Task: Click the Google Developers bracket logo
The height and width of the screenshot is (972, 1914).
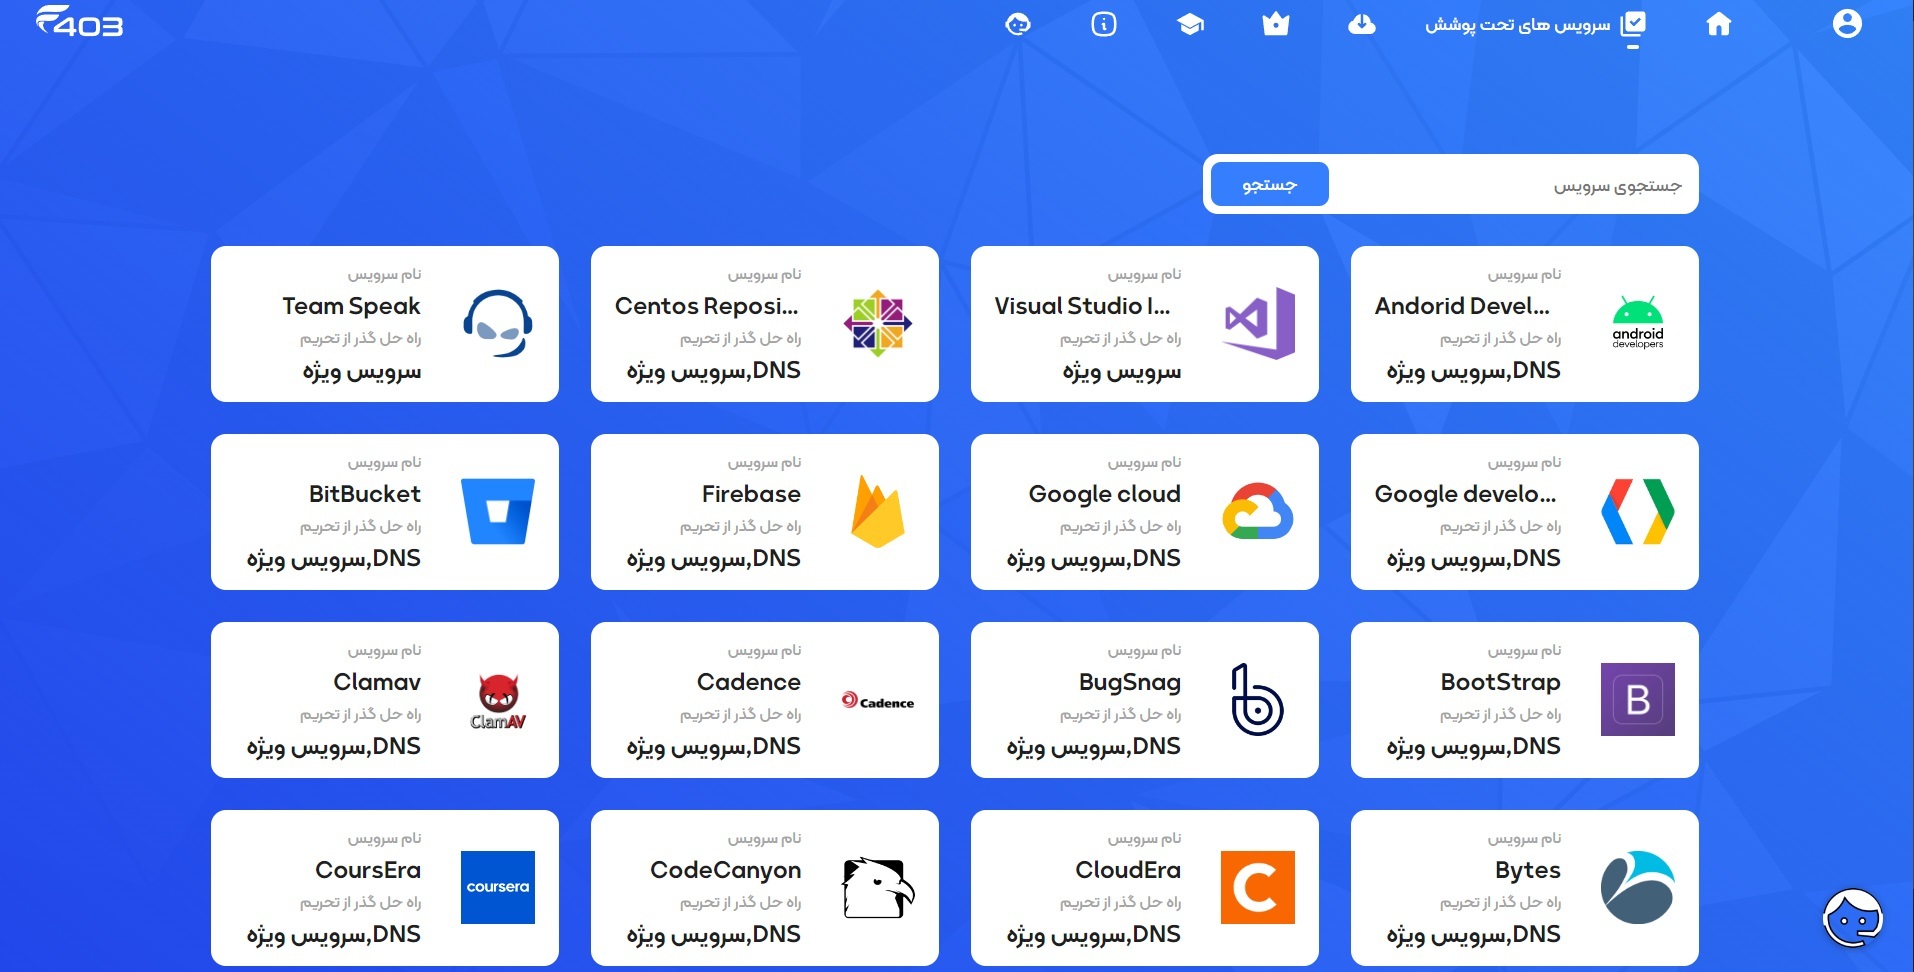Action: [x=1638, y=511]
